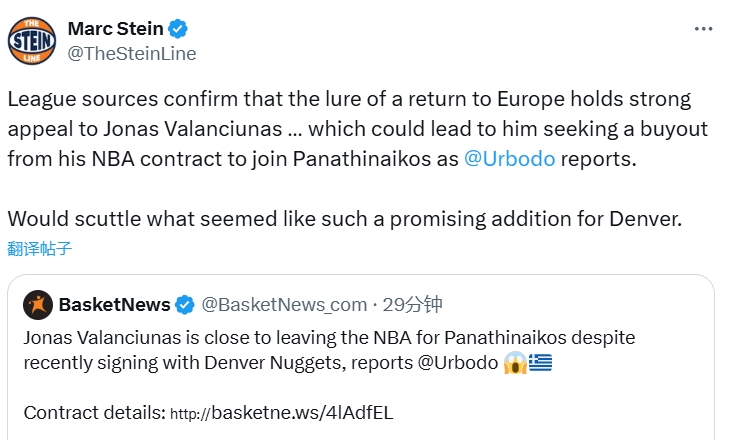Open the @BasketNews_com handle
This screenshot has height=440, width=731.
pyautogui.click(x=284, y=304)
